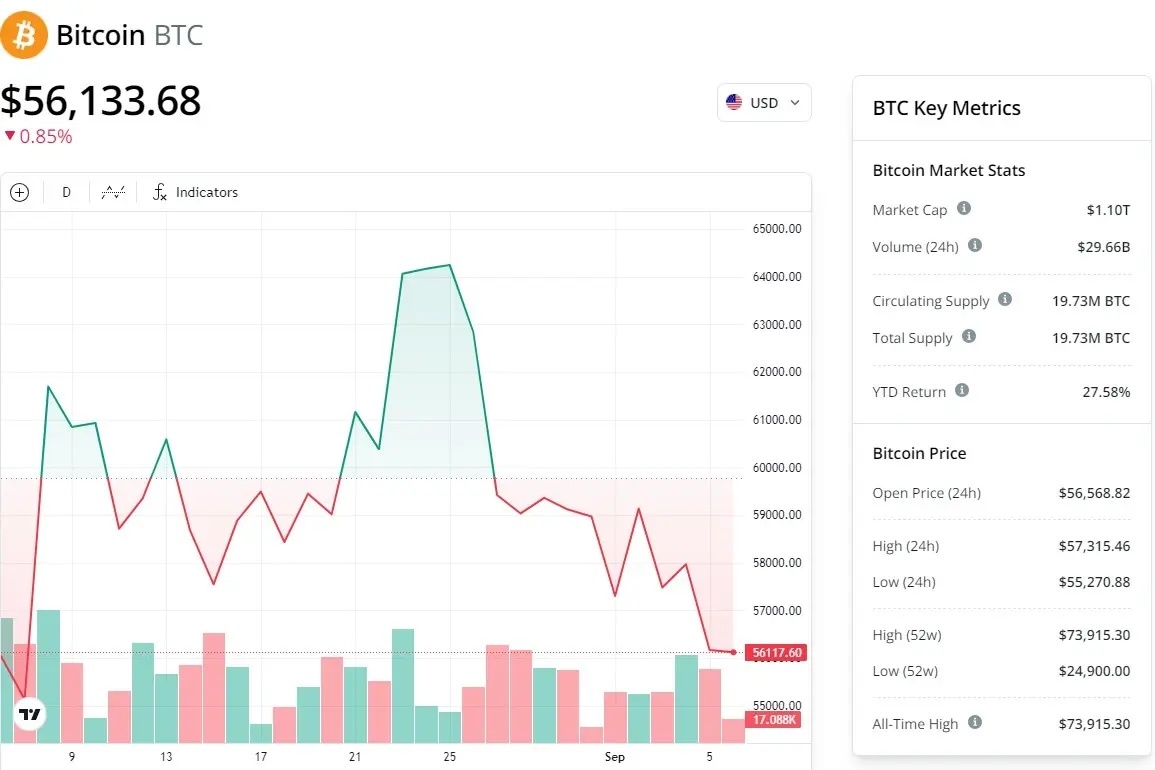Click the 65000.00 price axis label
Screen dimensions: 1155x770
click(x=777, y=229)
